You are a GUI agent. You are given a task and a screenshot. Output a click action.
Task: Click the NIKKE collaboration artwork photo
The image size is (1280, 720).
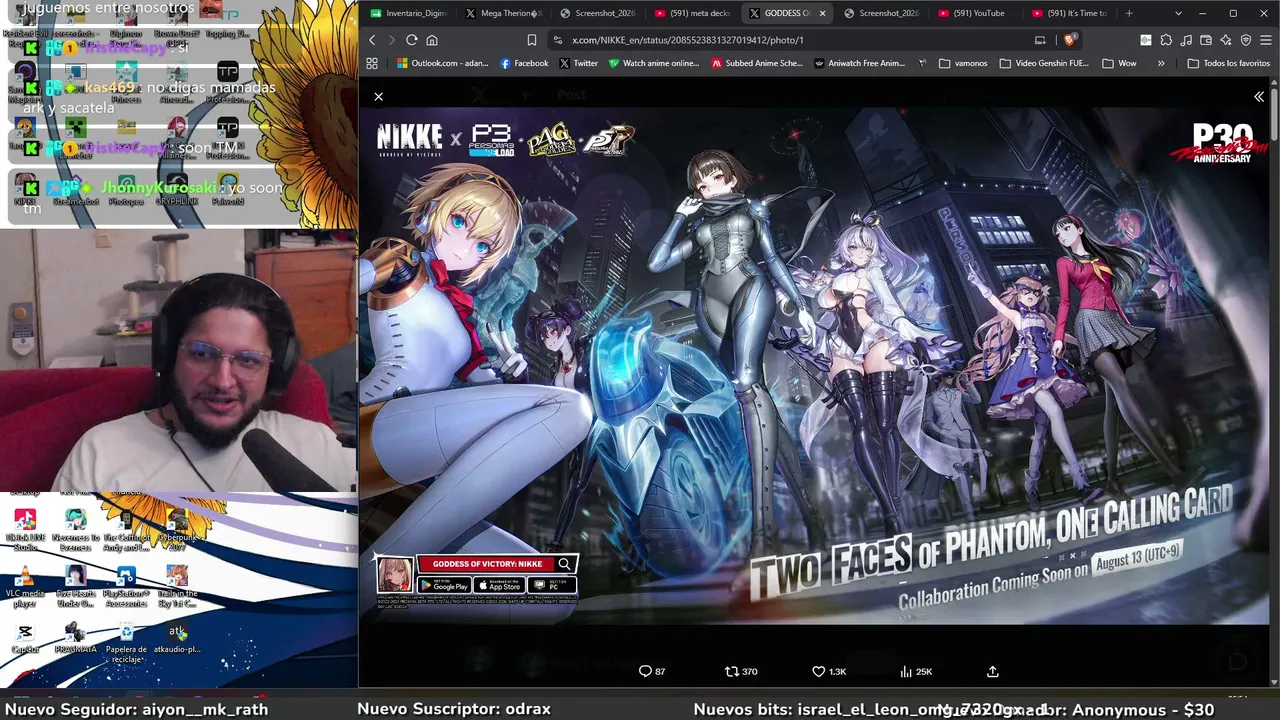click(x=814, y=365)
